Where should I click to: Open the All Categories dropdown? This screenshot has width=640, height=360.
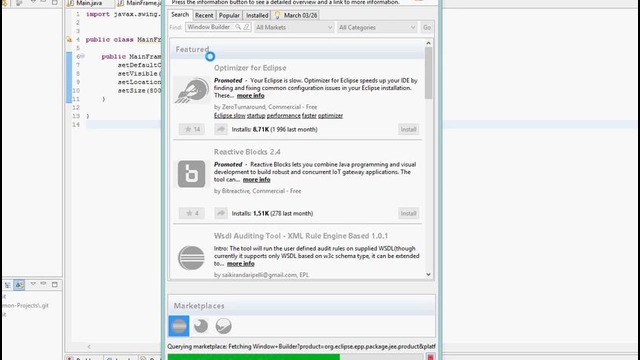[377, 27]
